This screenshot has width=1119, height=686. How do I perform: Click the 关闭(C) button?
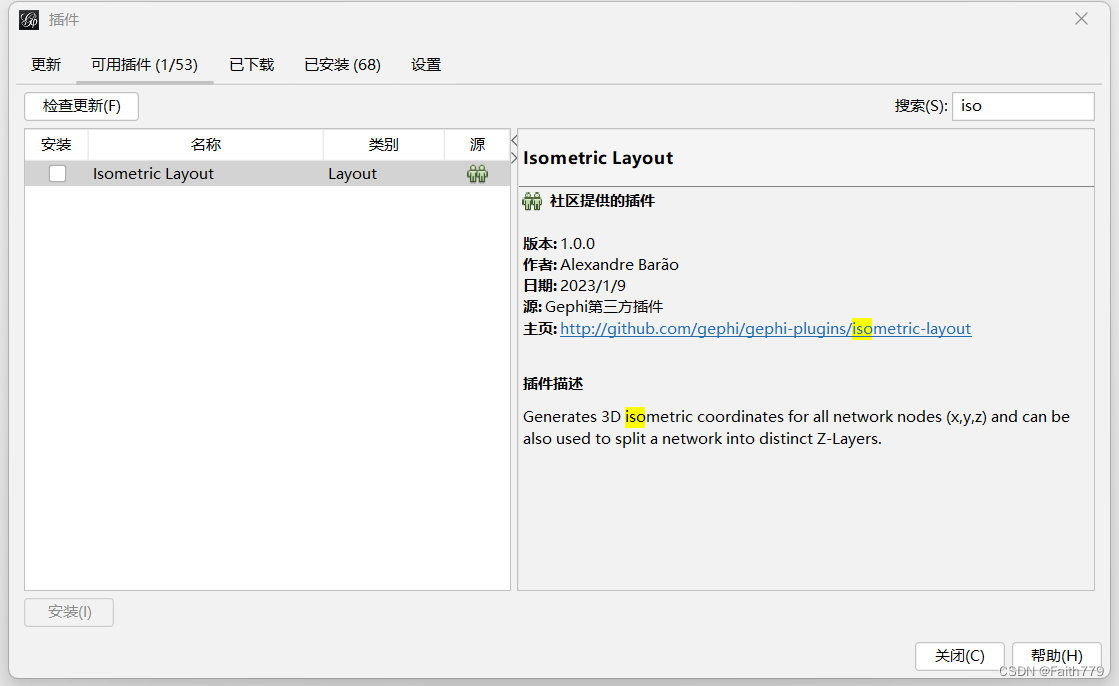960,656
